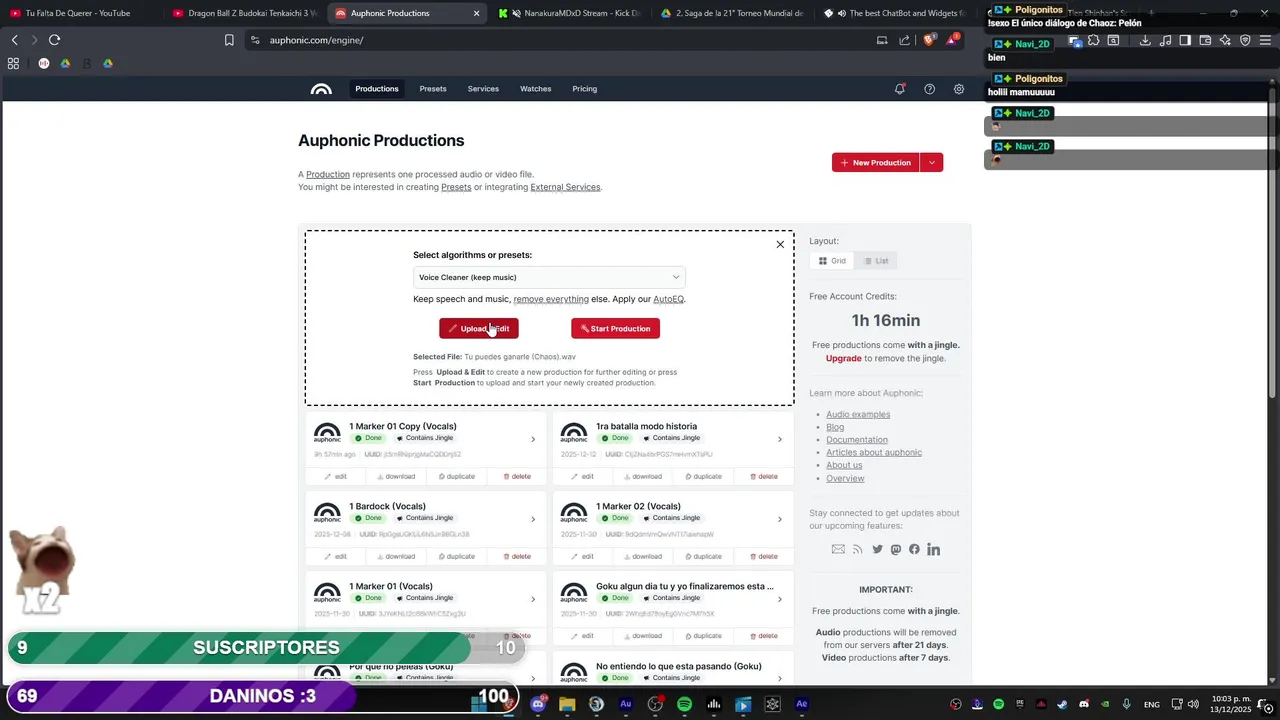Open the Watches menu item
This screenshot has width=1280, height=720.
535,89
